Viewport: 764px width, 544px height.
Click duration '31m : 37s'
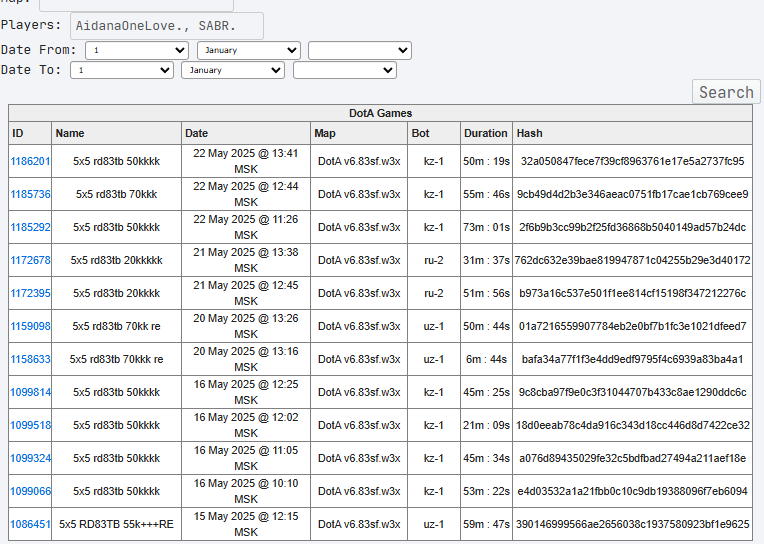tap(486, 260)
